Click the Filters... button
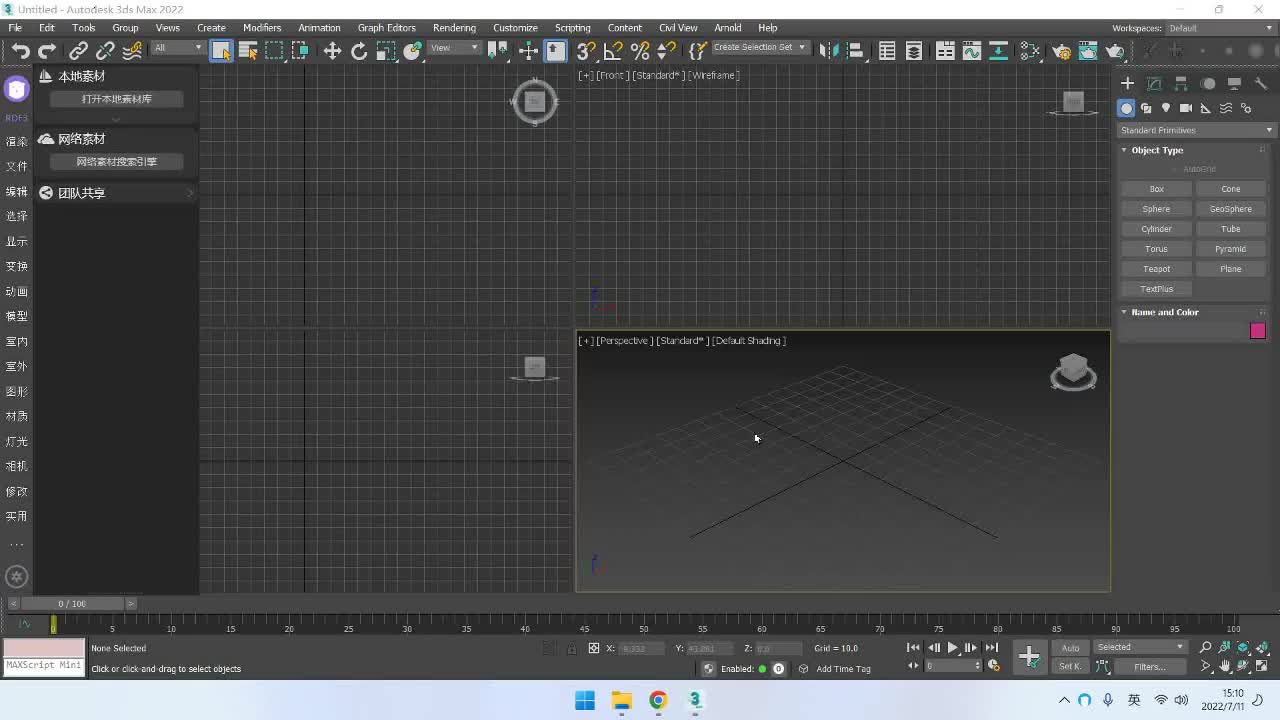 coord(1149,667)
